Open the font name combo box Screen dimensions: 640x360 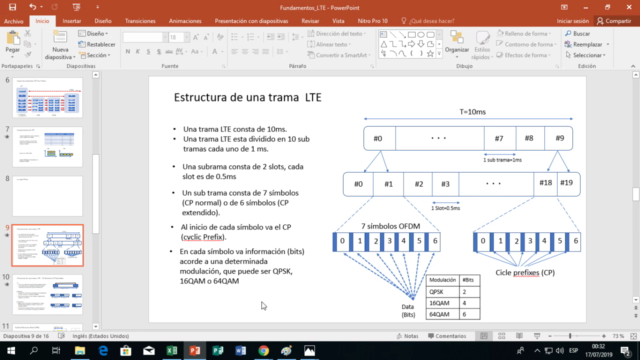[145, 38]
